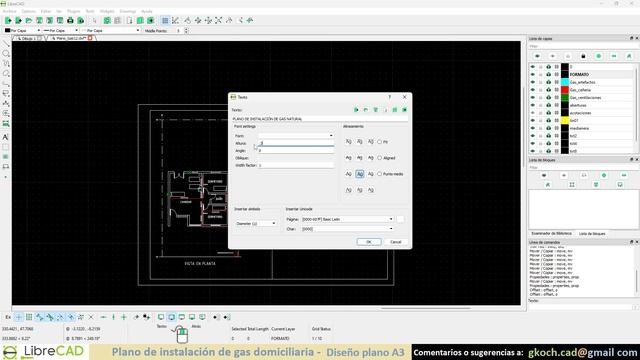640x360 pixels.
Task: Toggle visibility of FORMATO layer
Action: click(x=532, y=74)
